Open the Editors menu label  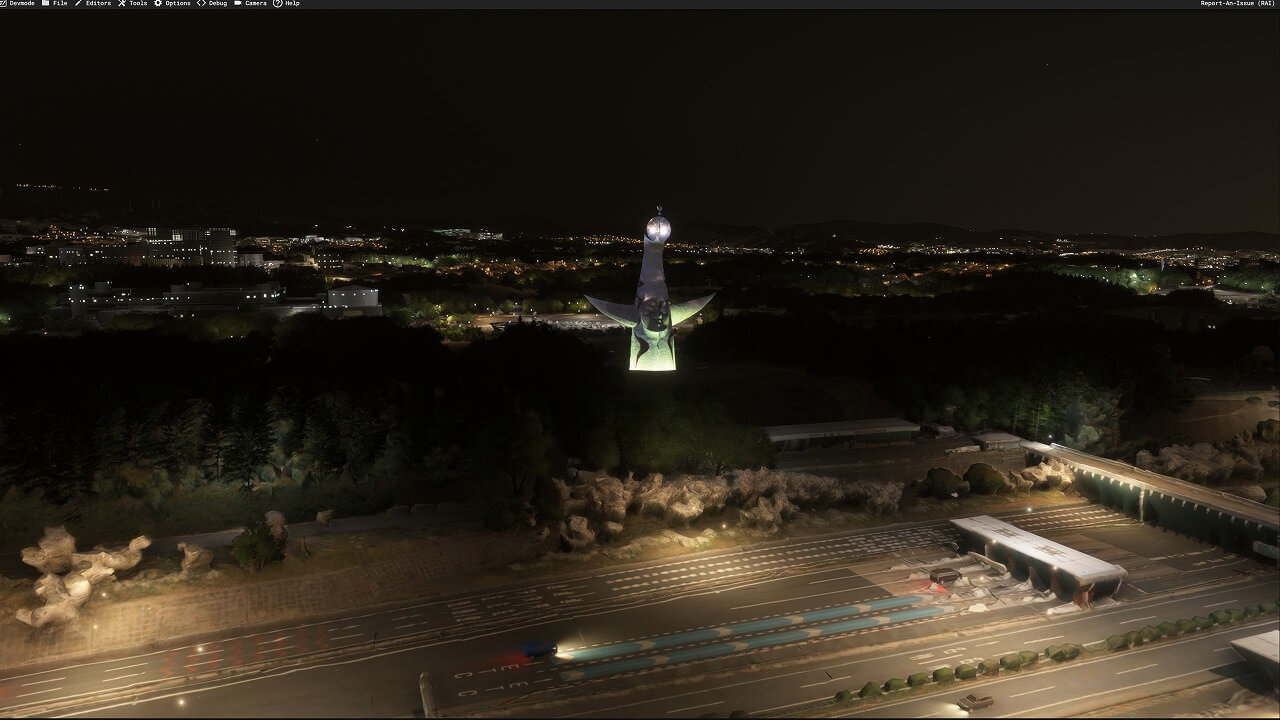[98, 4]
